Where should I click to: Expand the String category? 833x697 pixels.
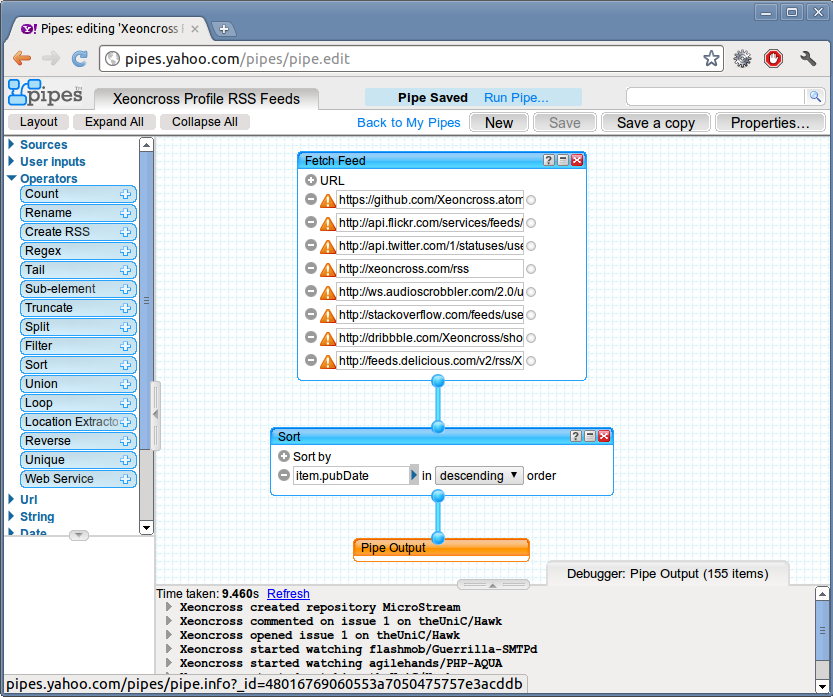(x=11, y=516)
